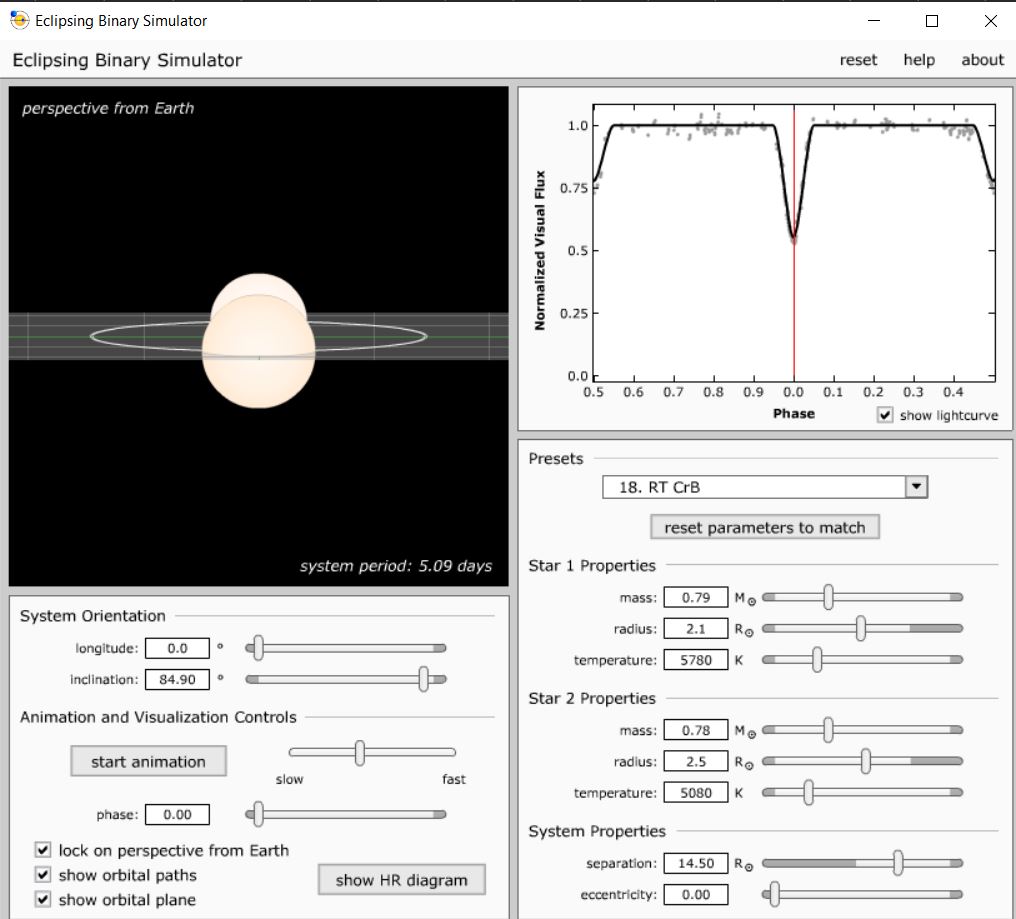1016x919 pixels.
Task: Click the inclination slider handle
Action: click(424, 679)
